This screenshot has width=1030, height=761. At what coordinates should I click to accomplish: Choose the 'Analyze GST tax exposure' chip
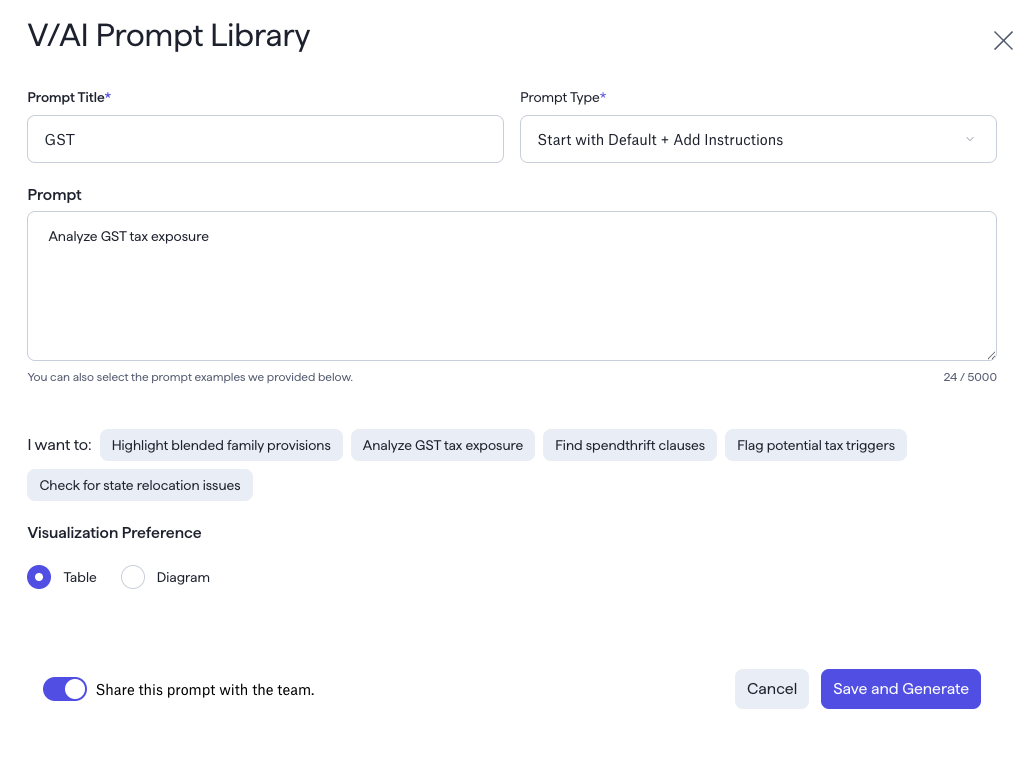click(442, 445)
